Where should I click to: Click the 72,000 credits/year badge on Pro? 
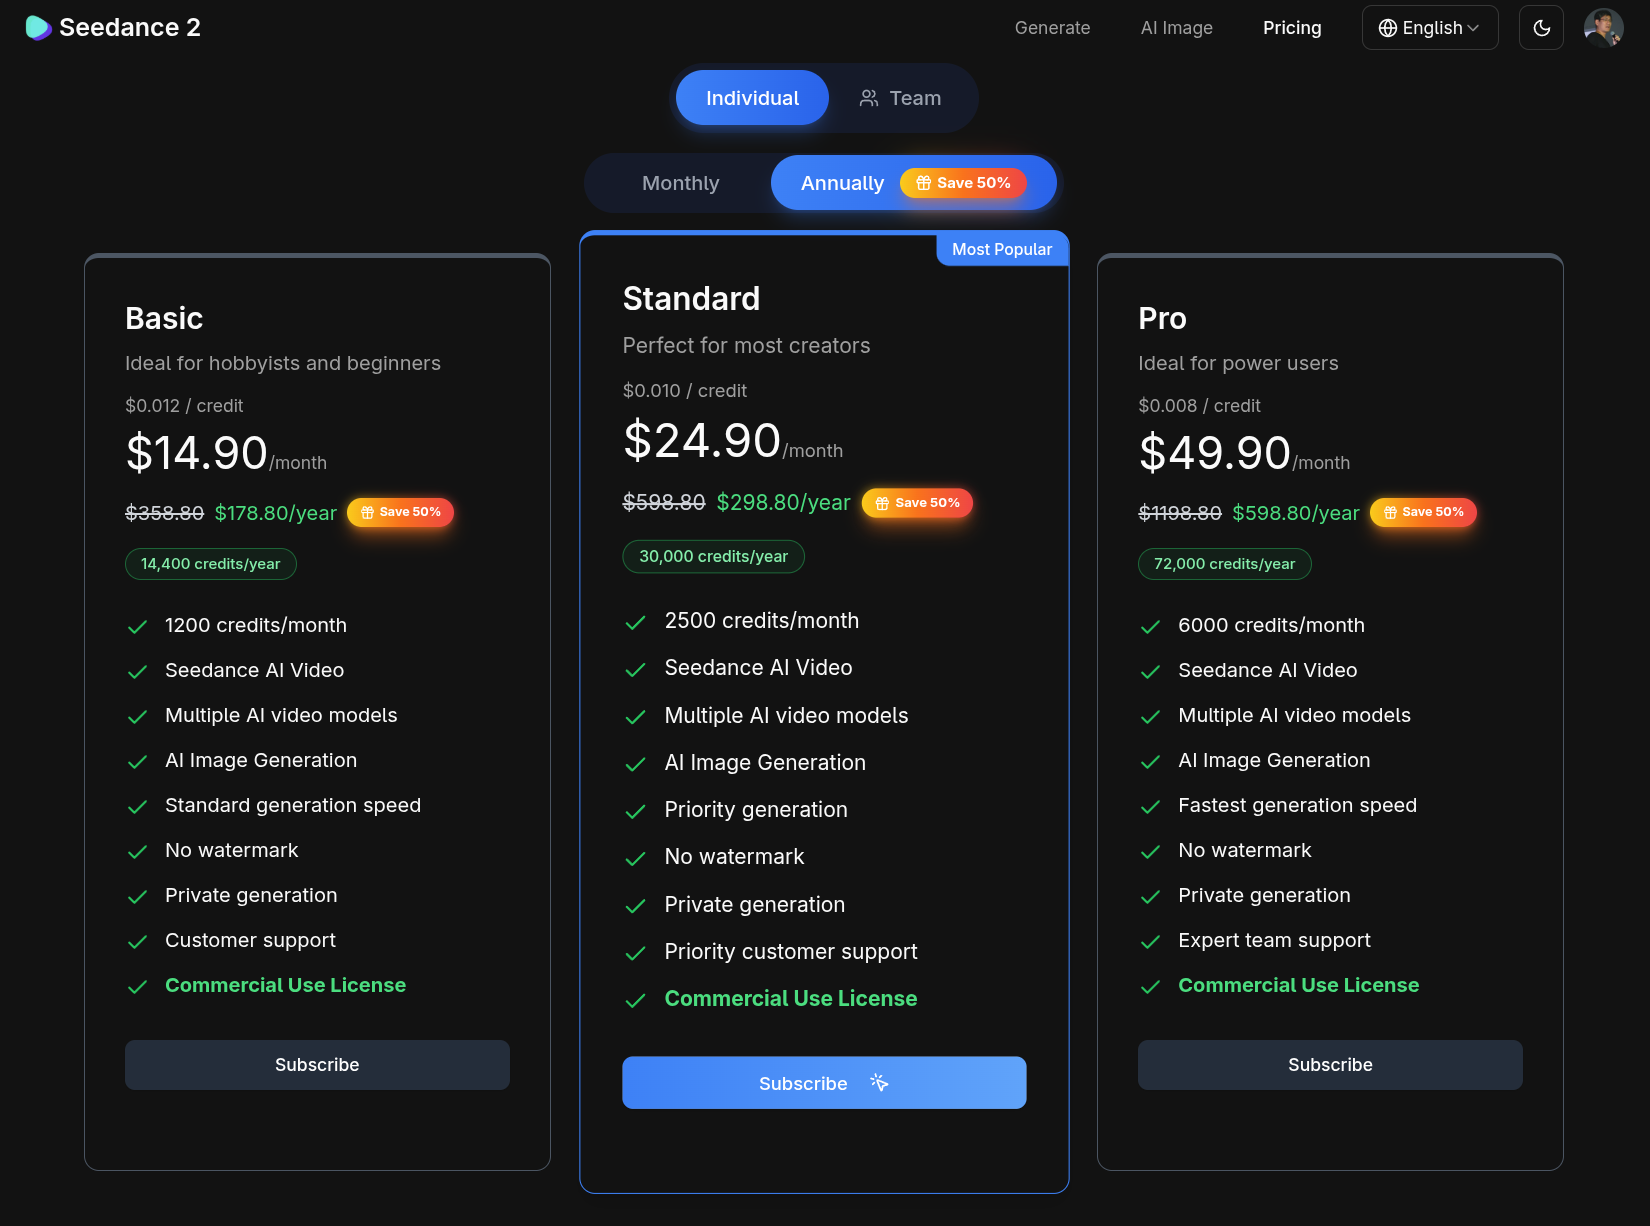pyautogui.click(x=1224, y=563)
